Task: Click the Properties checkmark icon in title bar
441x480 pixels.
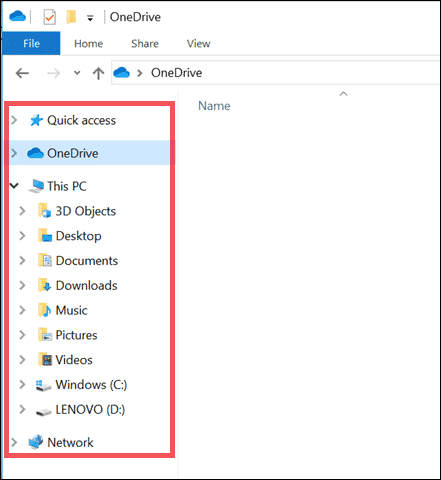Action: 49,17
